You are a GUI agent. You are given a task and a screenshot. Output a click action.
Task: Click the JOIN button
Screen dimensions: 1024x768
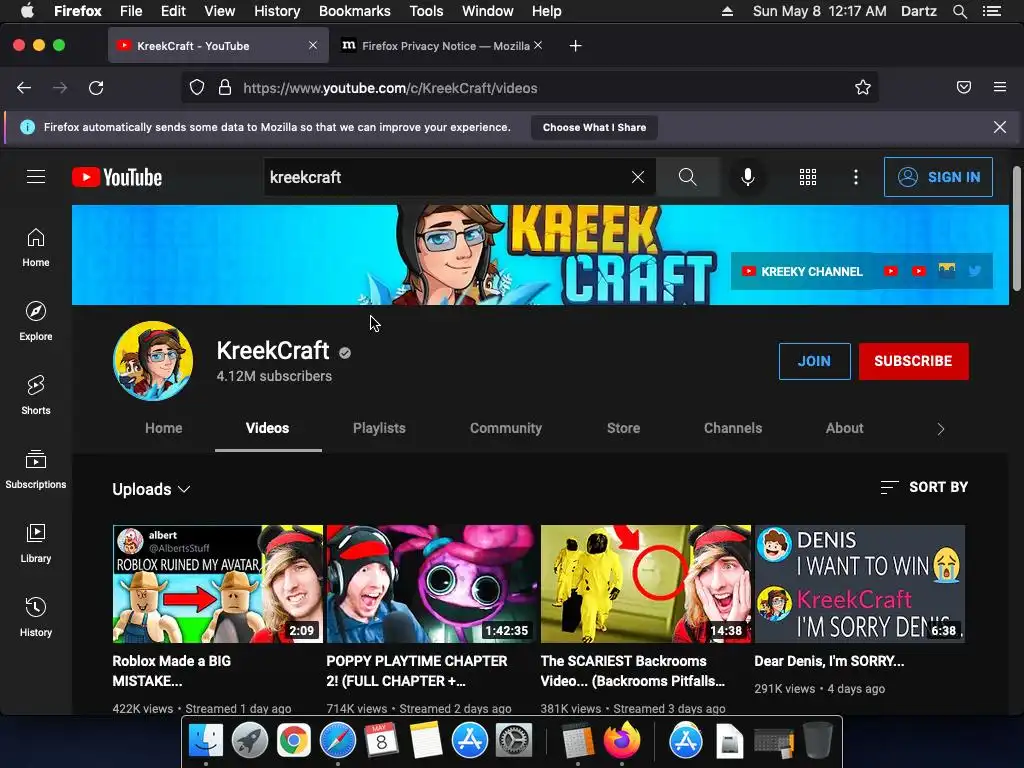click(x=814, y=361)
